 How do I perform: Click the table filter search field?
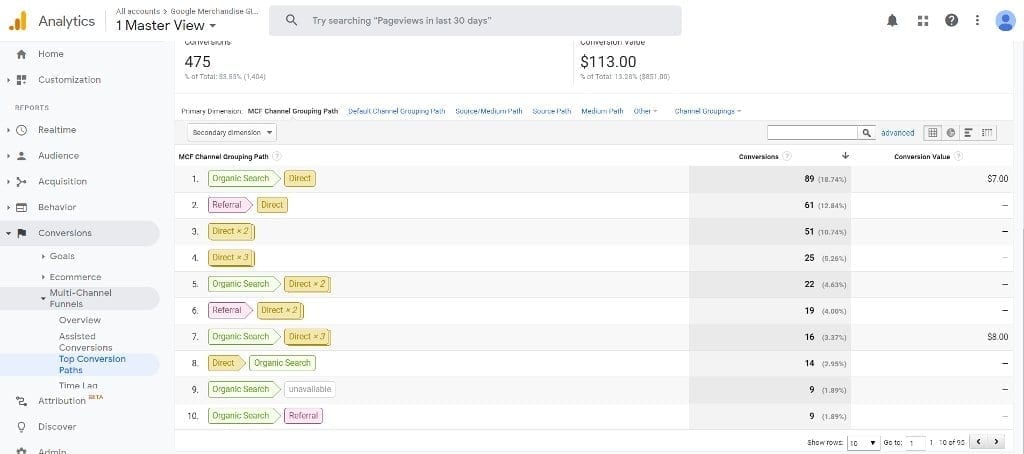(x=812, y=133)
